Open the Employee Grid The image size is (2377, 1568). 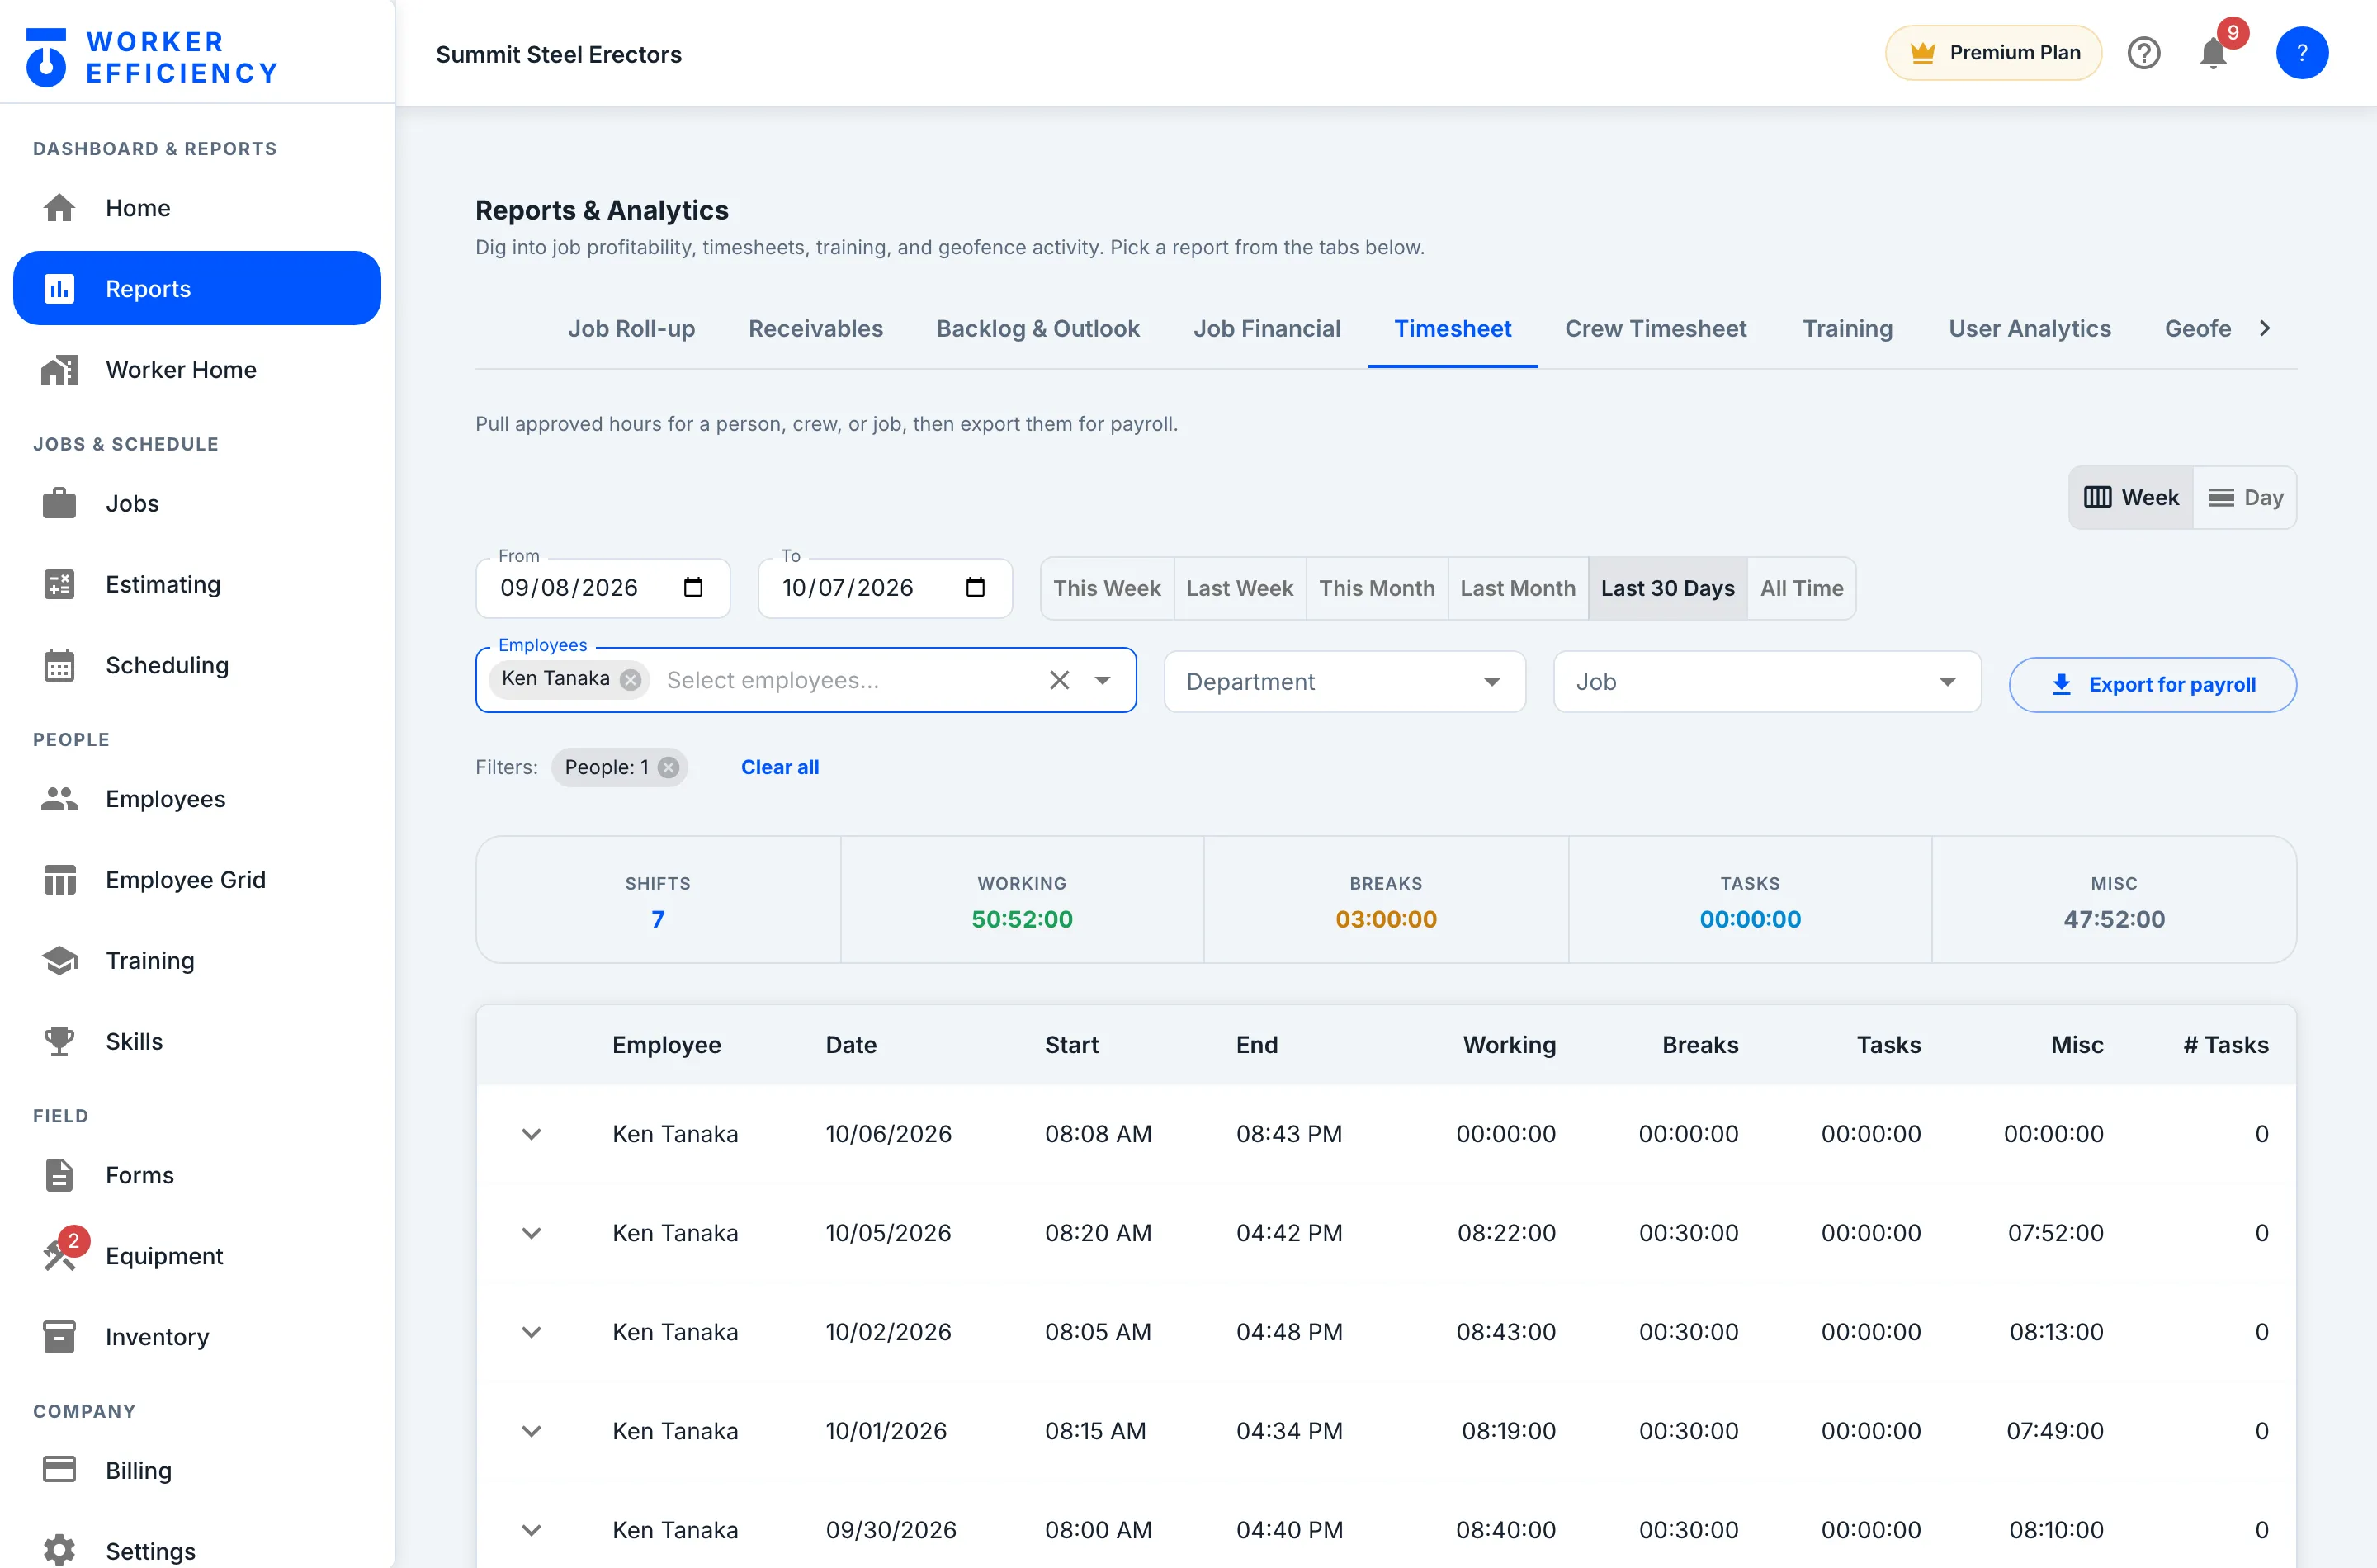(197, 880)
